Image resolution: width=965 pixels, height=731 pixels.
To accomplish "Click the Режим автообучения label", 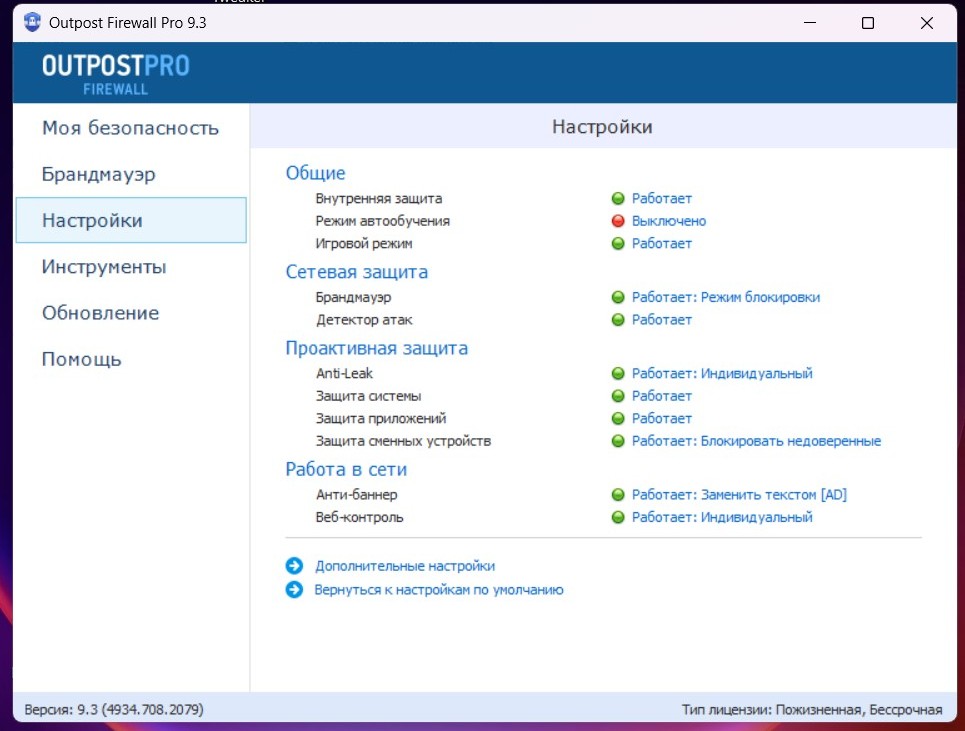I will pyautogui.click(x=383, y=221).
